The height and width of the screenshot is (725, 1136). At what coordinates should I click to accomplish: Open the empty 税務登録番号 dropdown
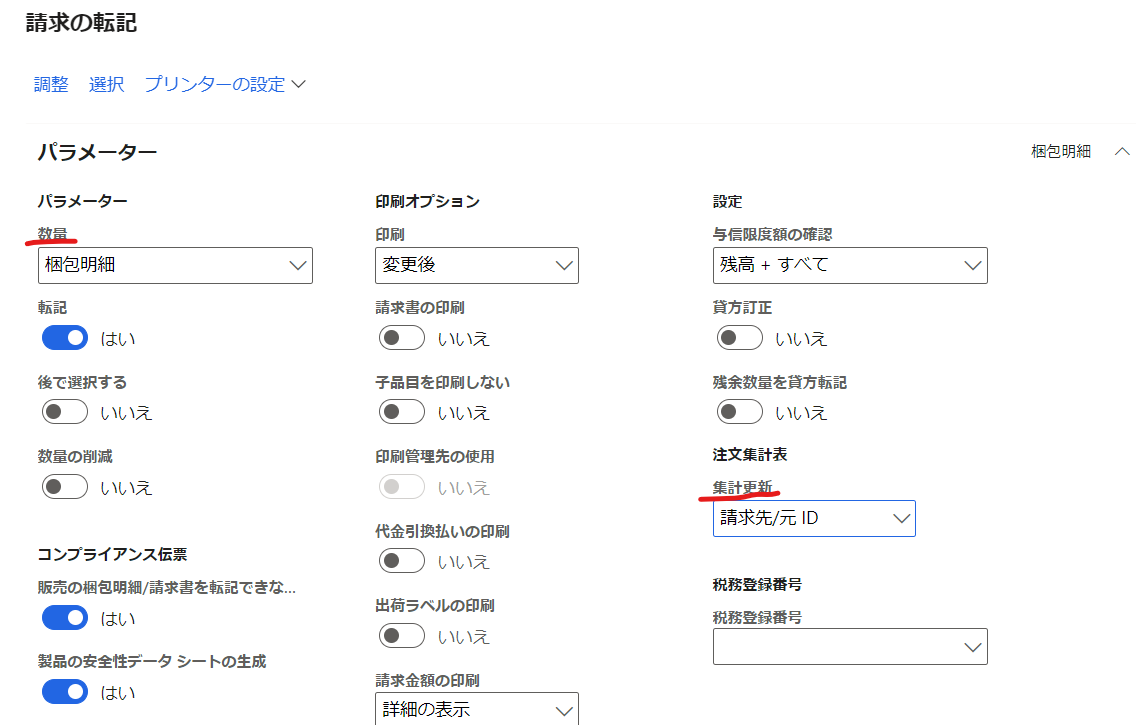pos(850,647)
